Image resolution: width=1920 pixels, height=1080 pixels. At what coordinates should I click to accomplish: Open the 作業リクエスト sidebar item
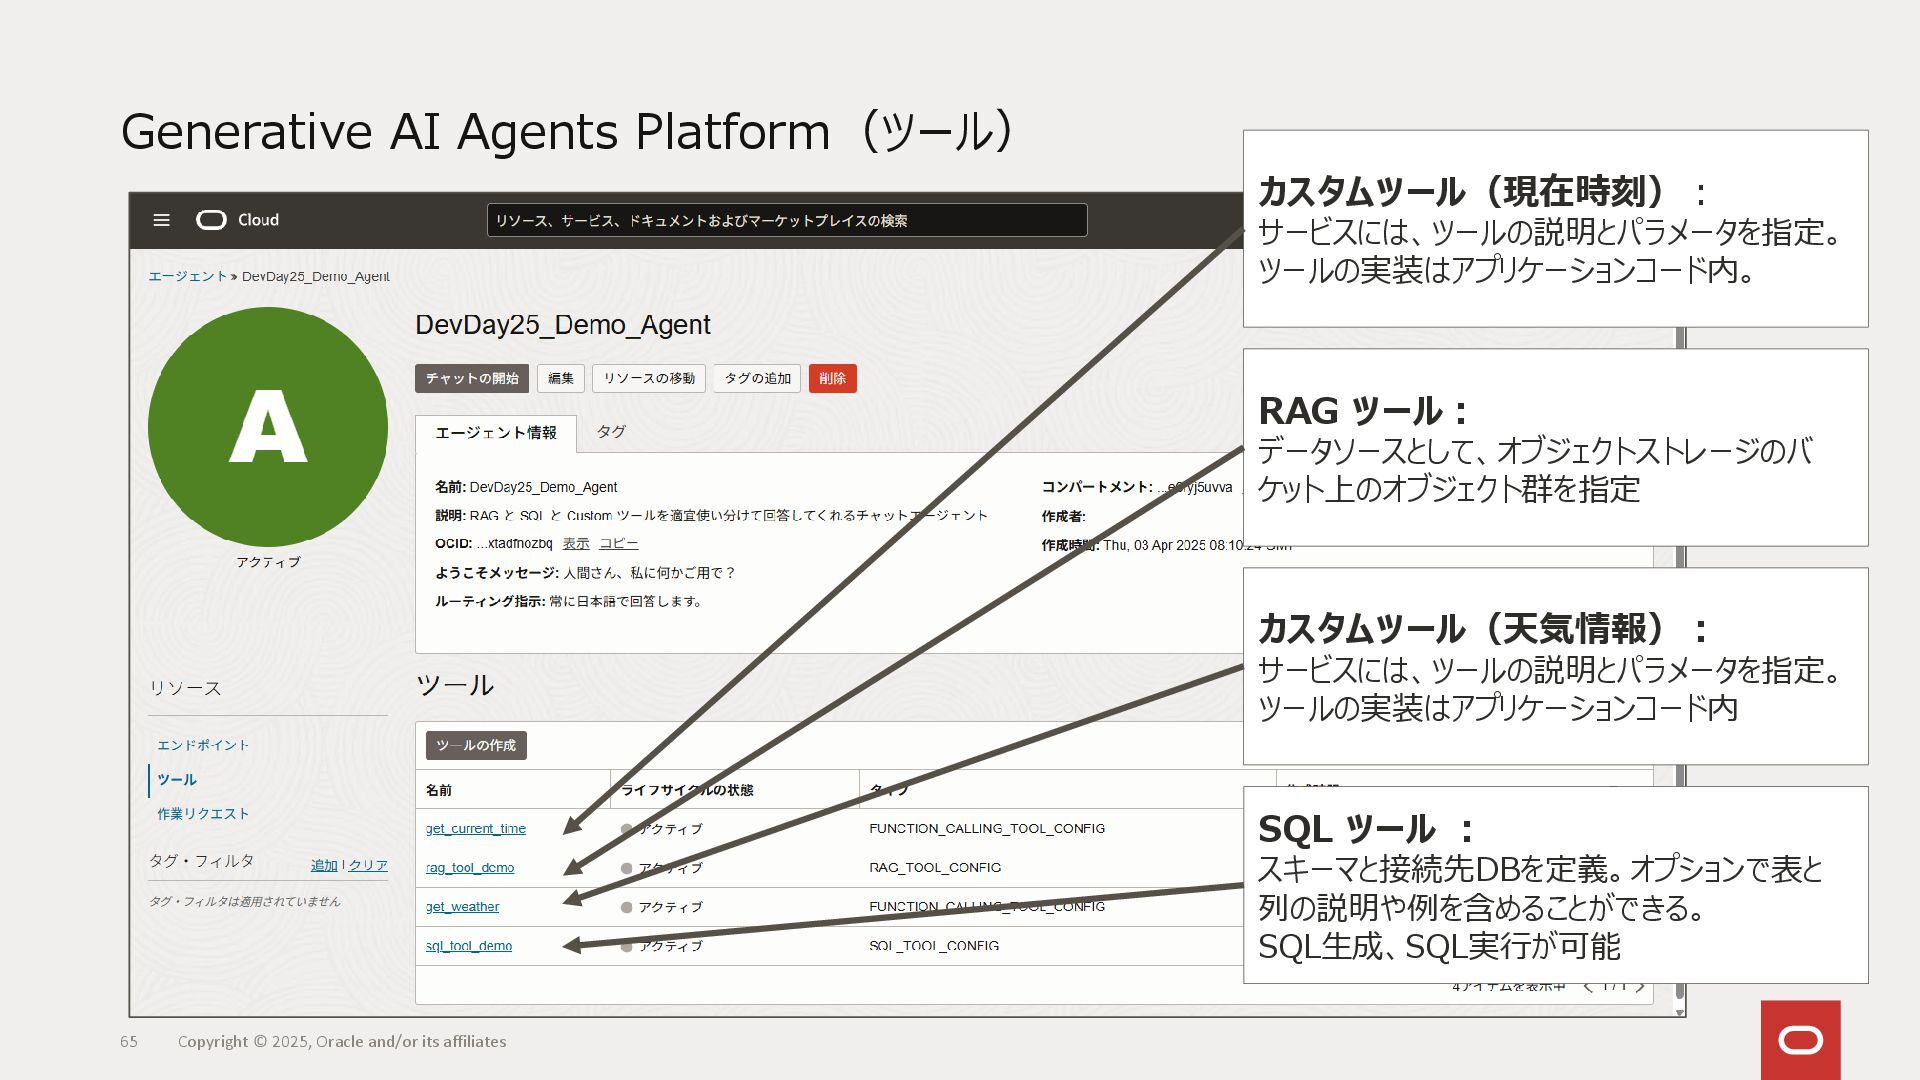pyautogui.click(x=203, y=814)
